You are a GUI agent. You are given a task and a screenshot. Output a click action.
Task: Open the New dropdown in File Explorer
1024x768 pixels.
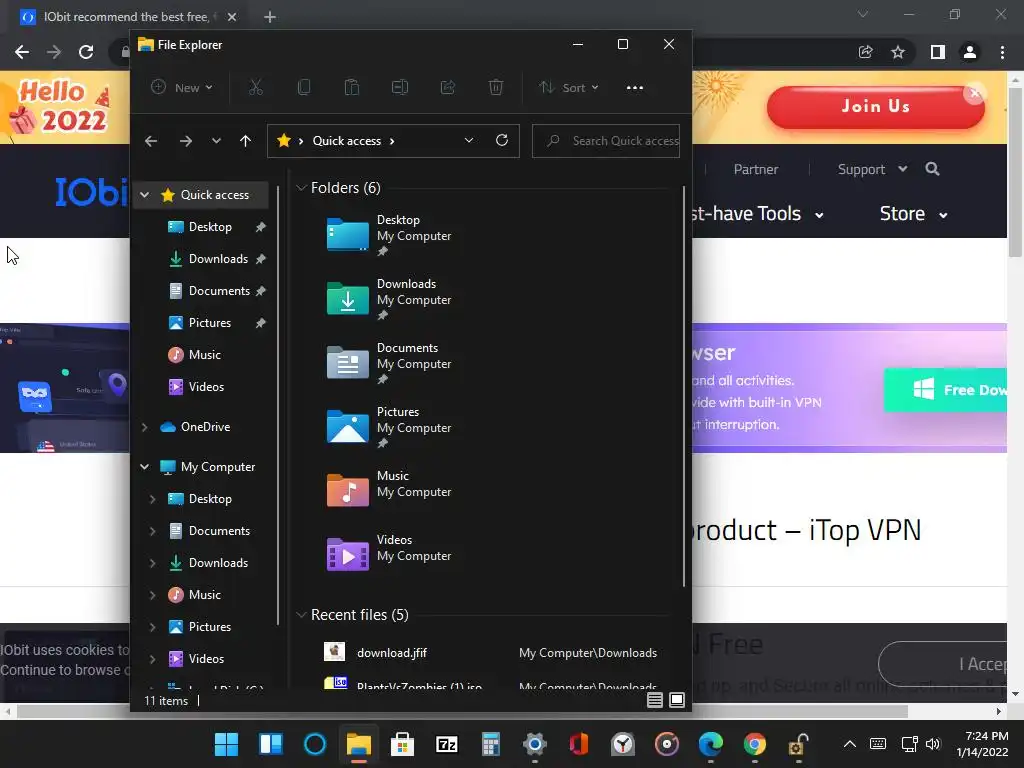182,88
